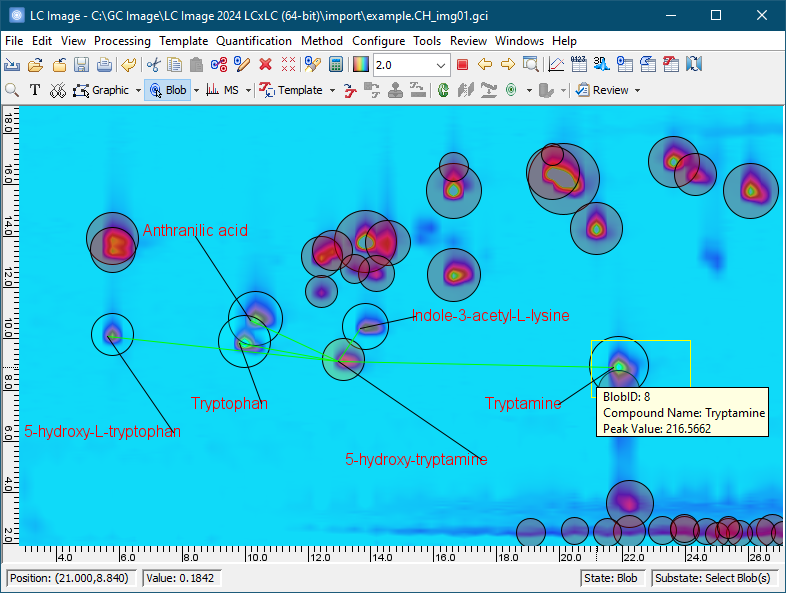Select the magnifier Zoom tool
786x593 pixels.
point(13,90)
